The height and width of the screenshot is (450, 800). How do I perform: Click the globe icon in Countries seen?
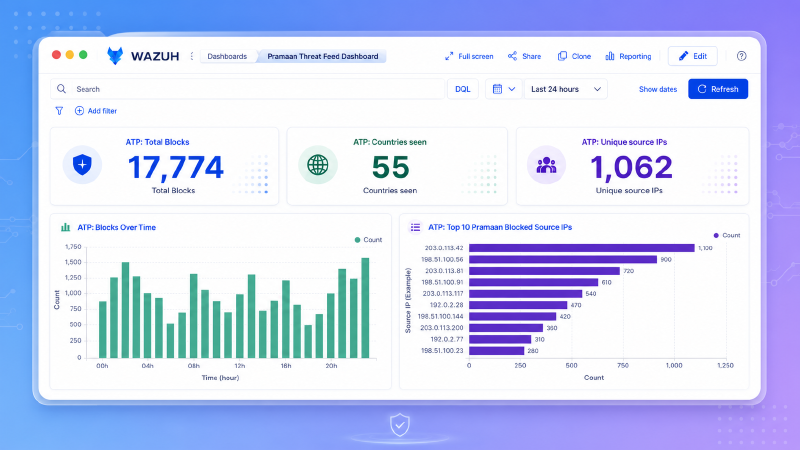[318, 165]
